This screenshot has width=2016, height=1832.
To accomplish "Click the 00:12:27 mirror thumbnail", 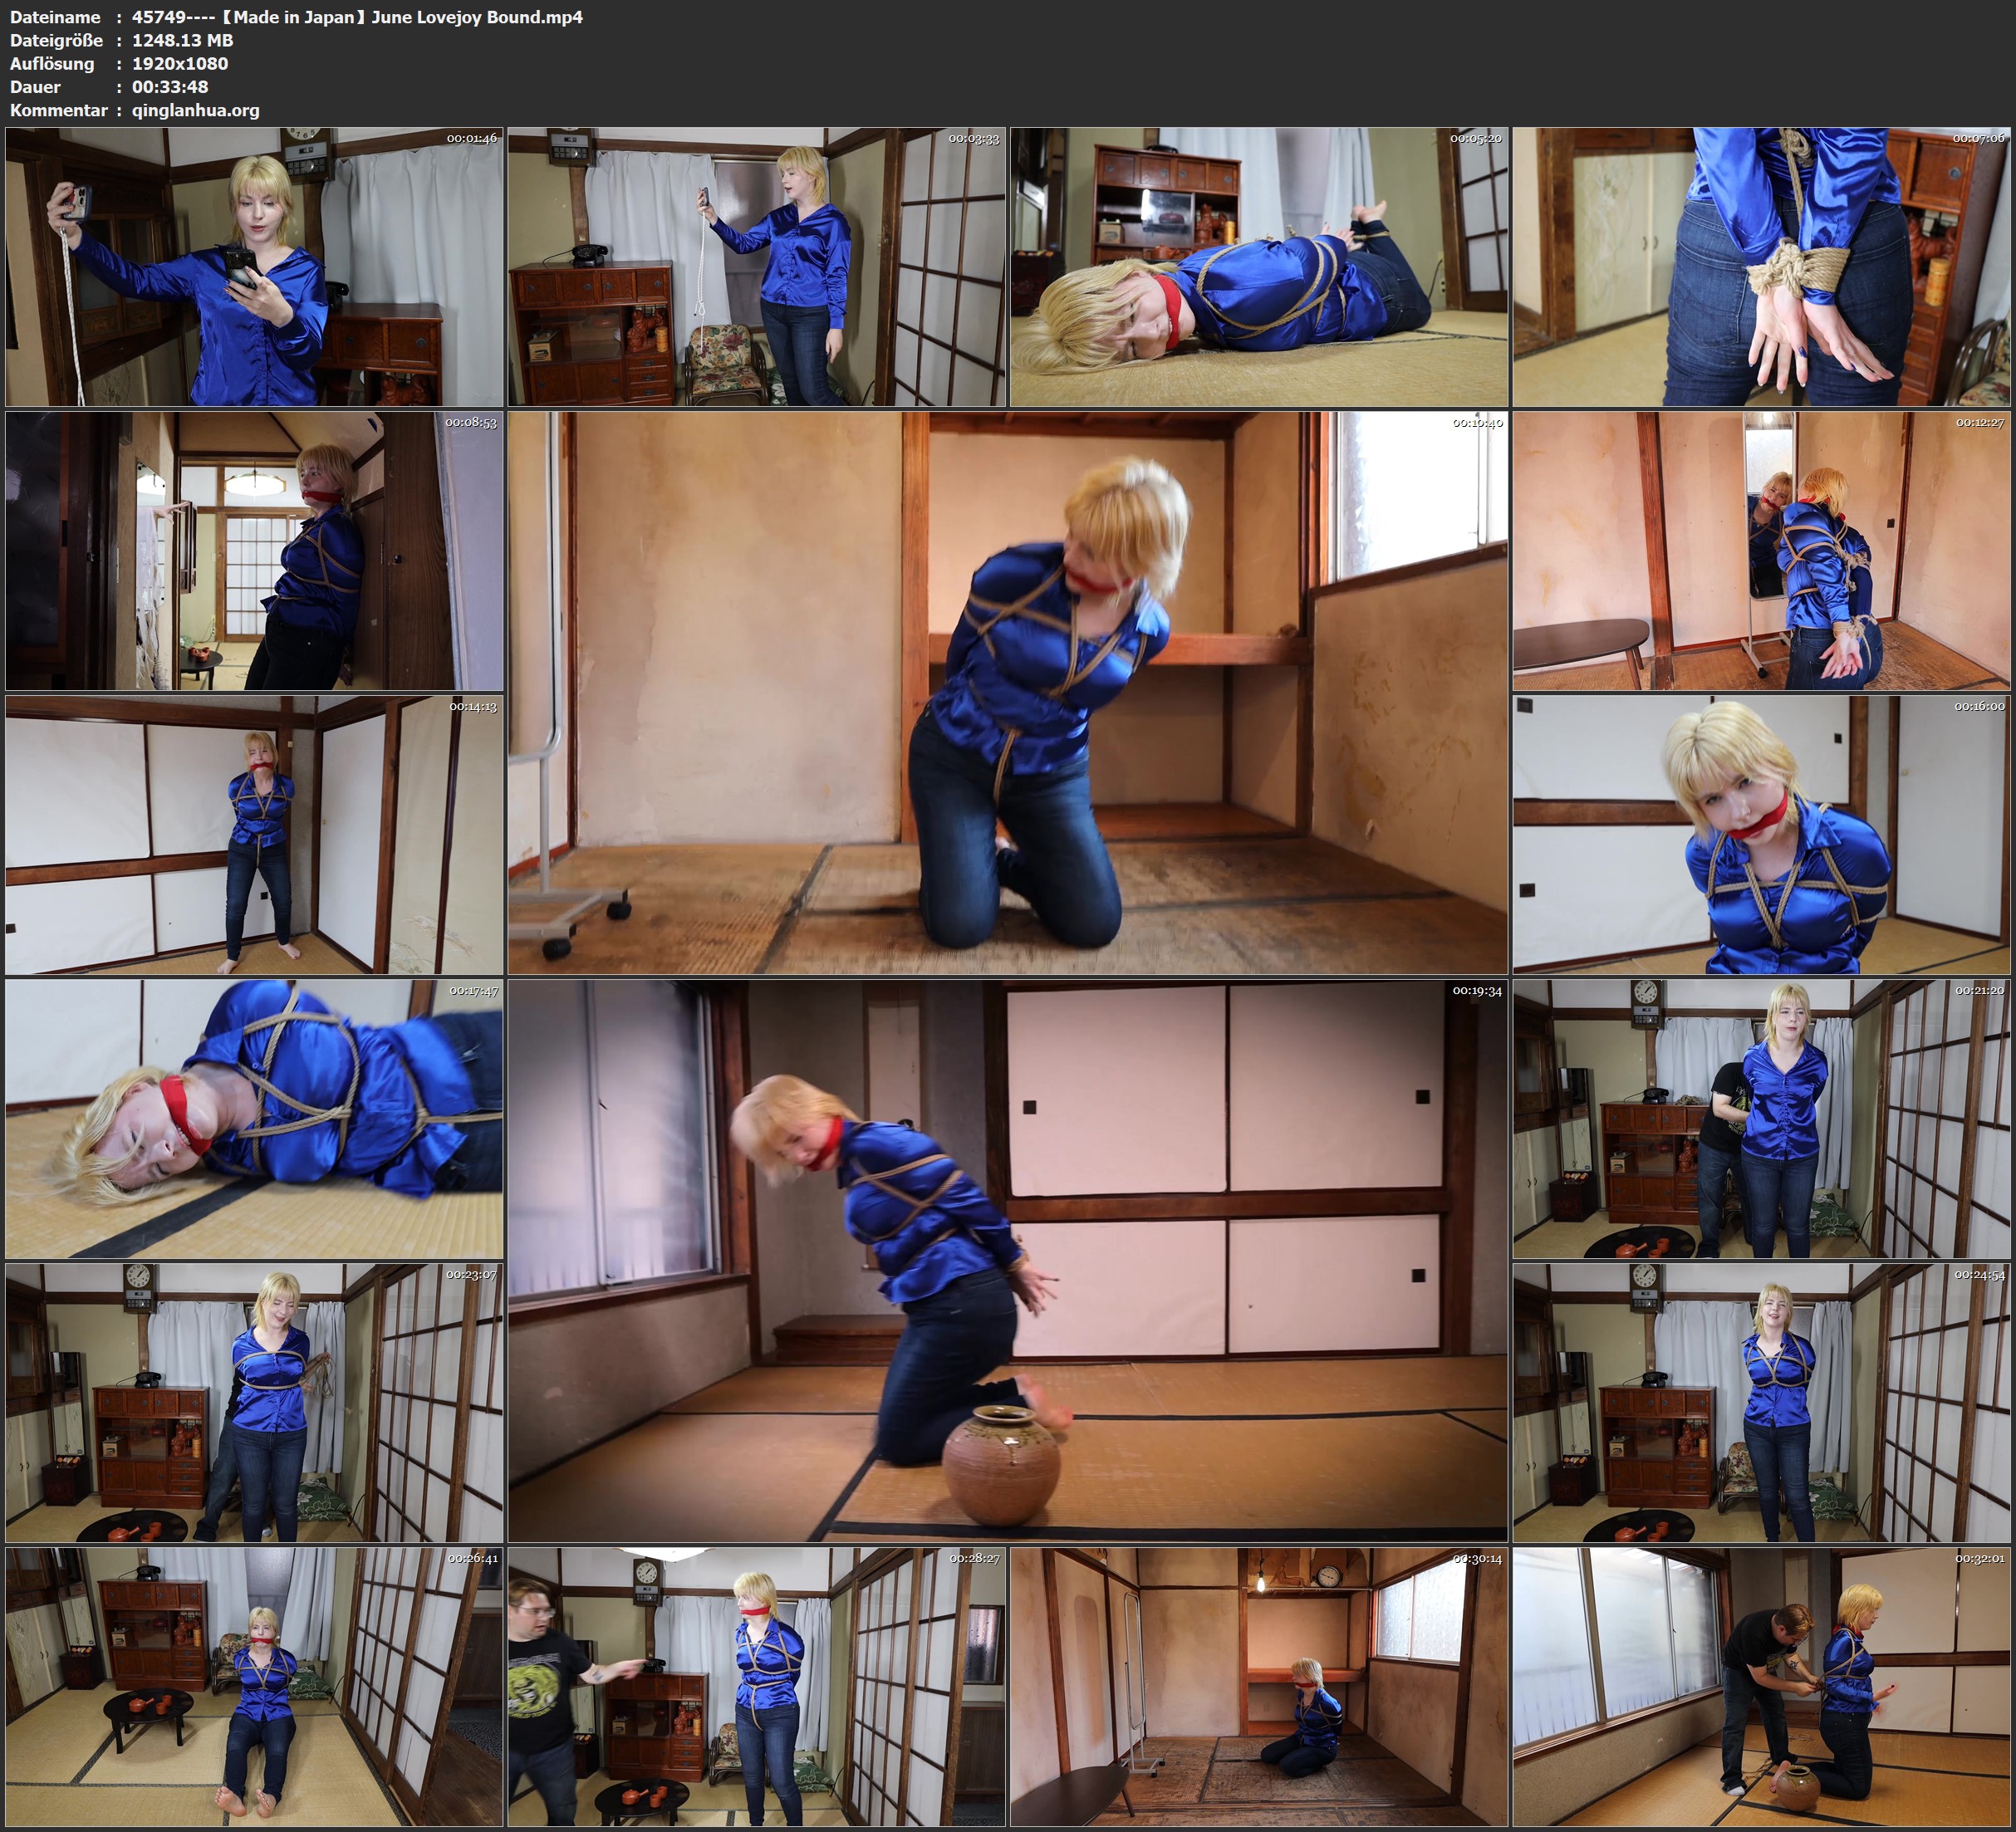I will [1760, 550].
